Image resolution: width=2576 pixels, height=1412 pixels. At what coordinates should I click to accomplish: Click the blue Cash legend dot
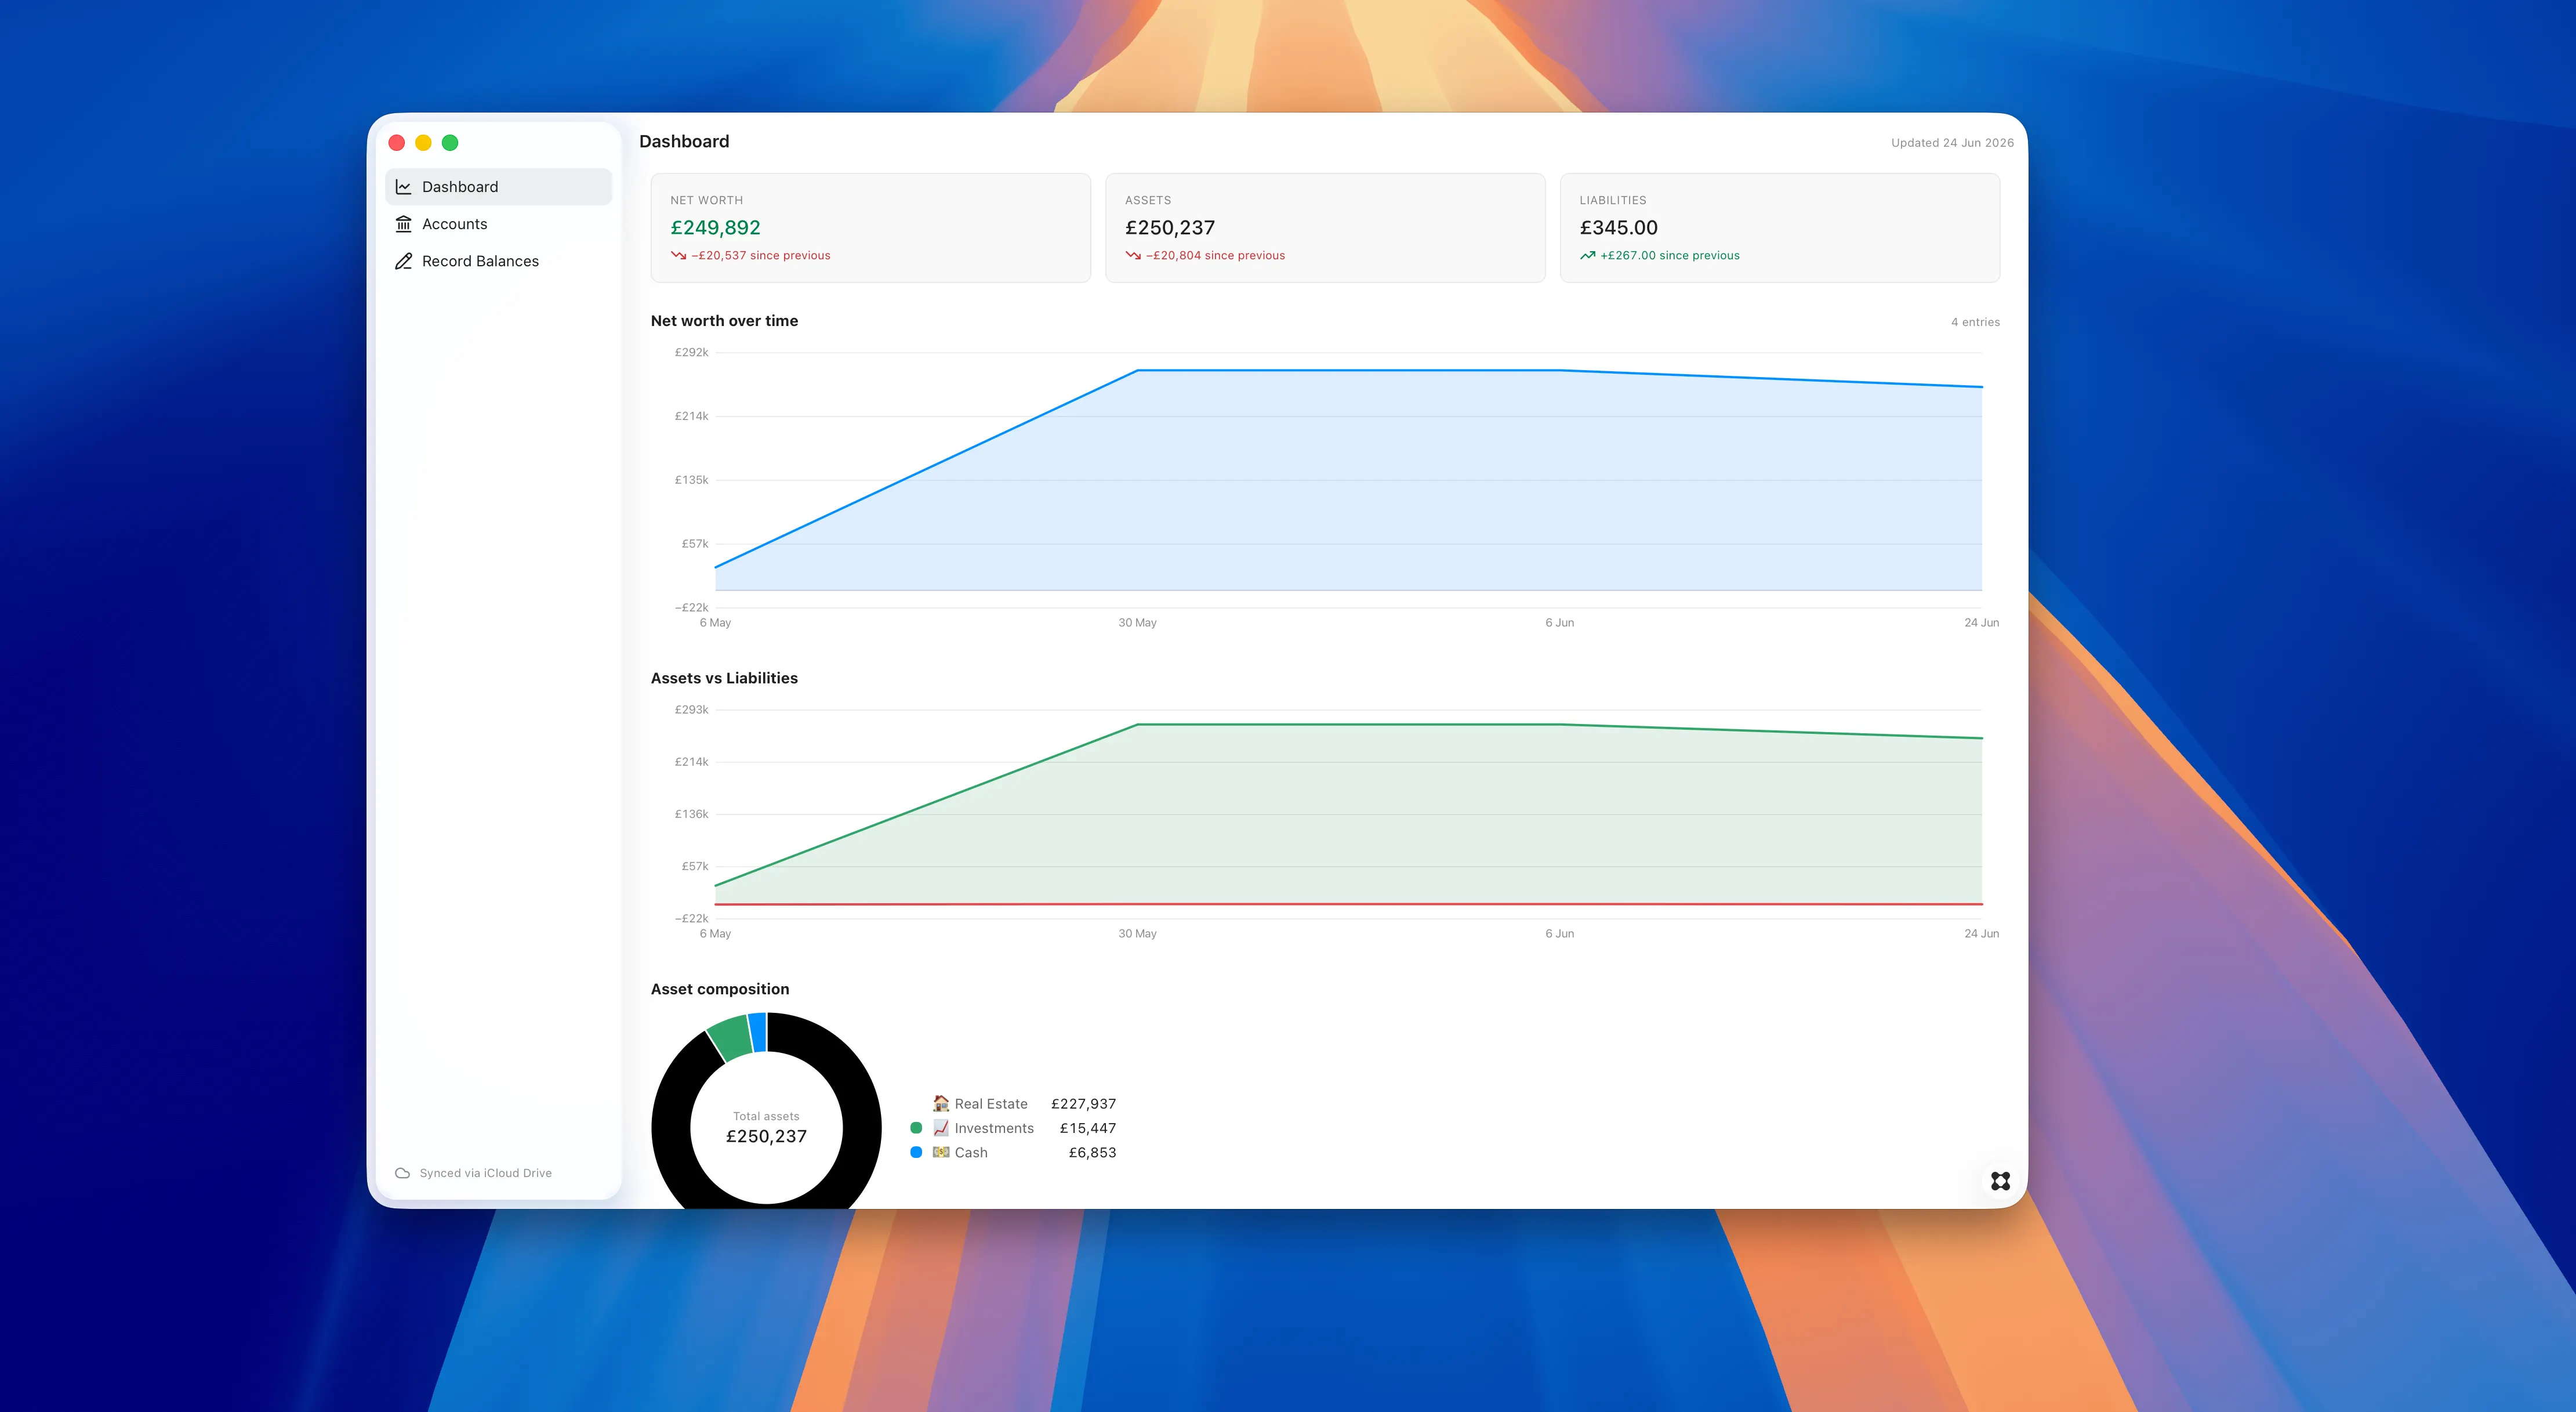pos(916,1152)
